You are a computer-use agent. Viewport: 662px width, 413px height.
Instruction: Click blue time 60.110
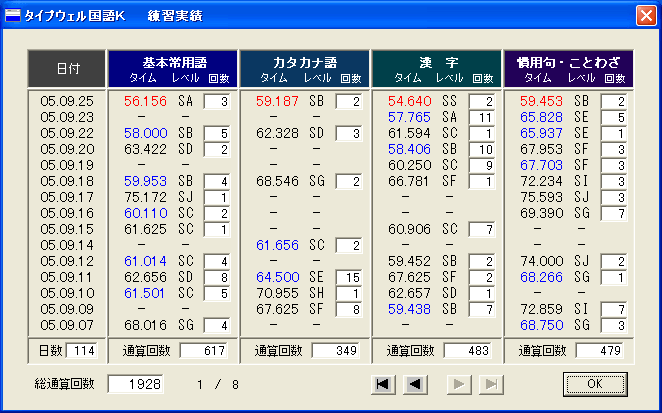145,213
